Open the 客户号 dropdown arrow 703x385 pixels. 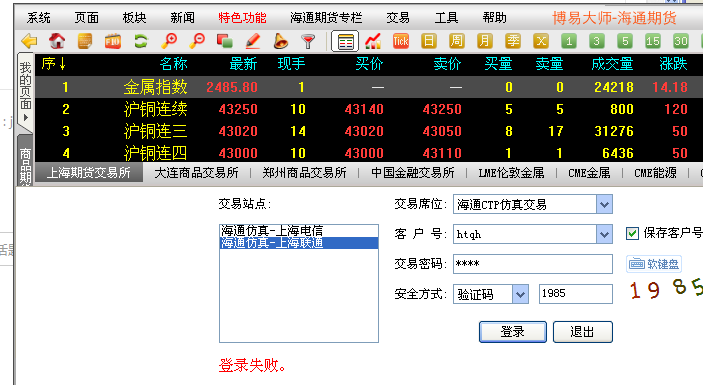click(604, 234)
